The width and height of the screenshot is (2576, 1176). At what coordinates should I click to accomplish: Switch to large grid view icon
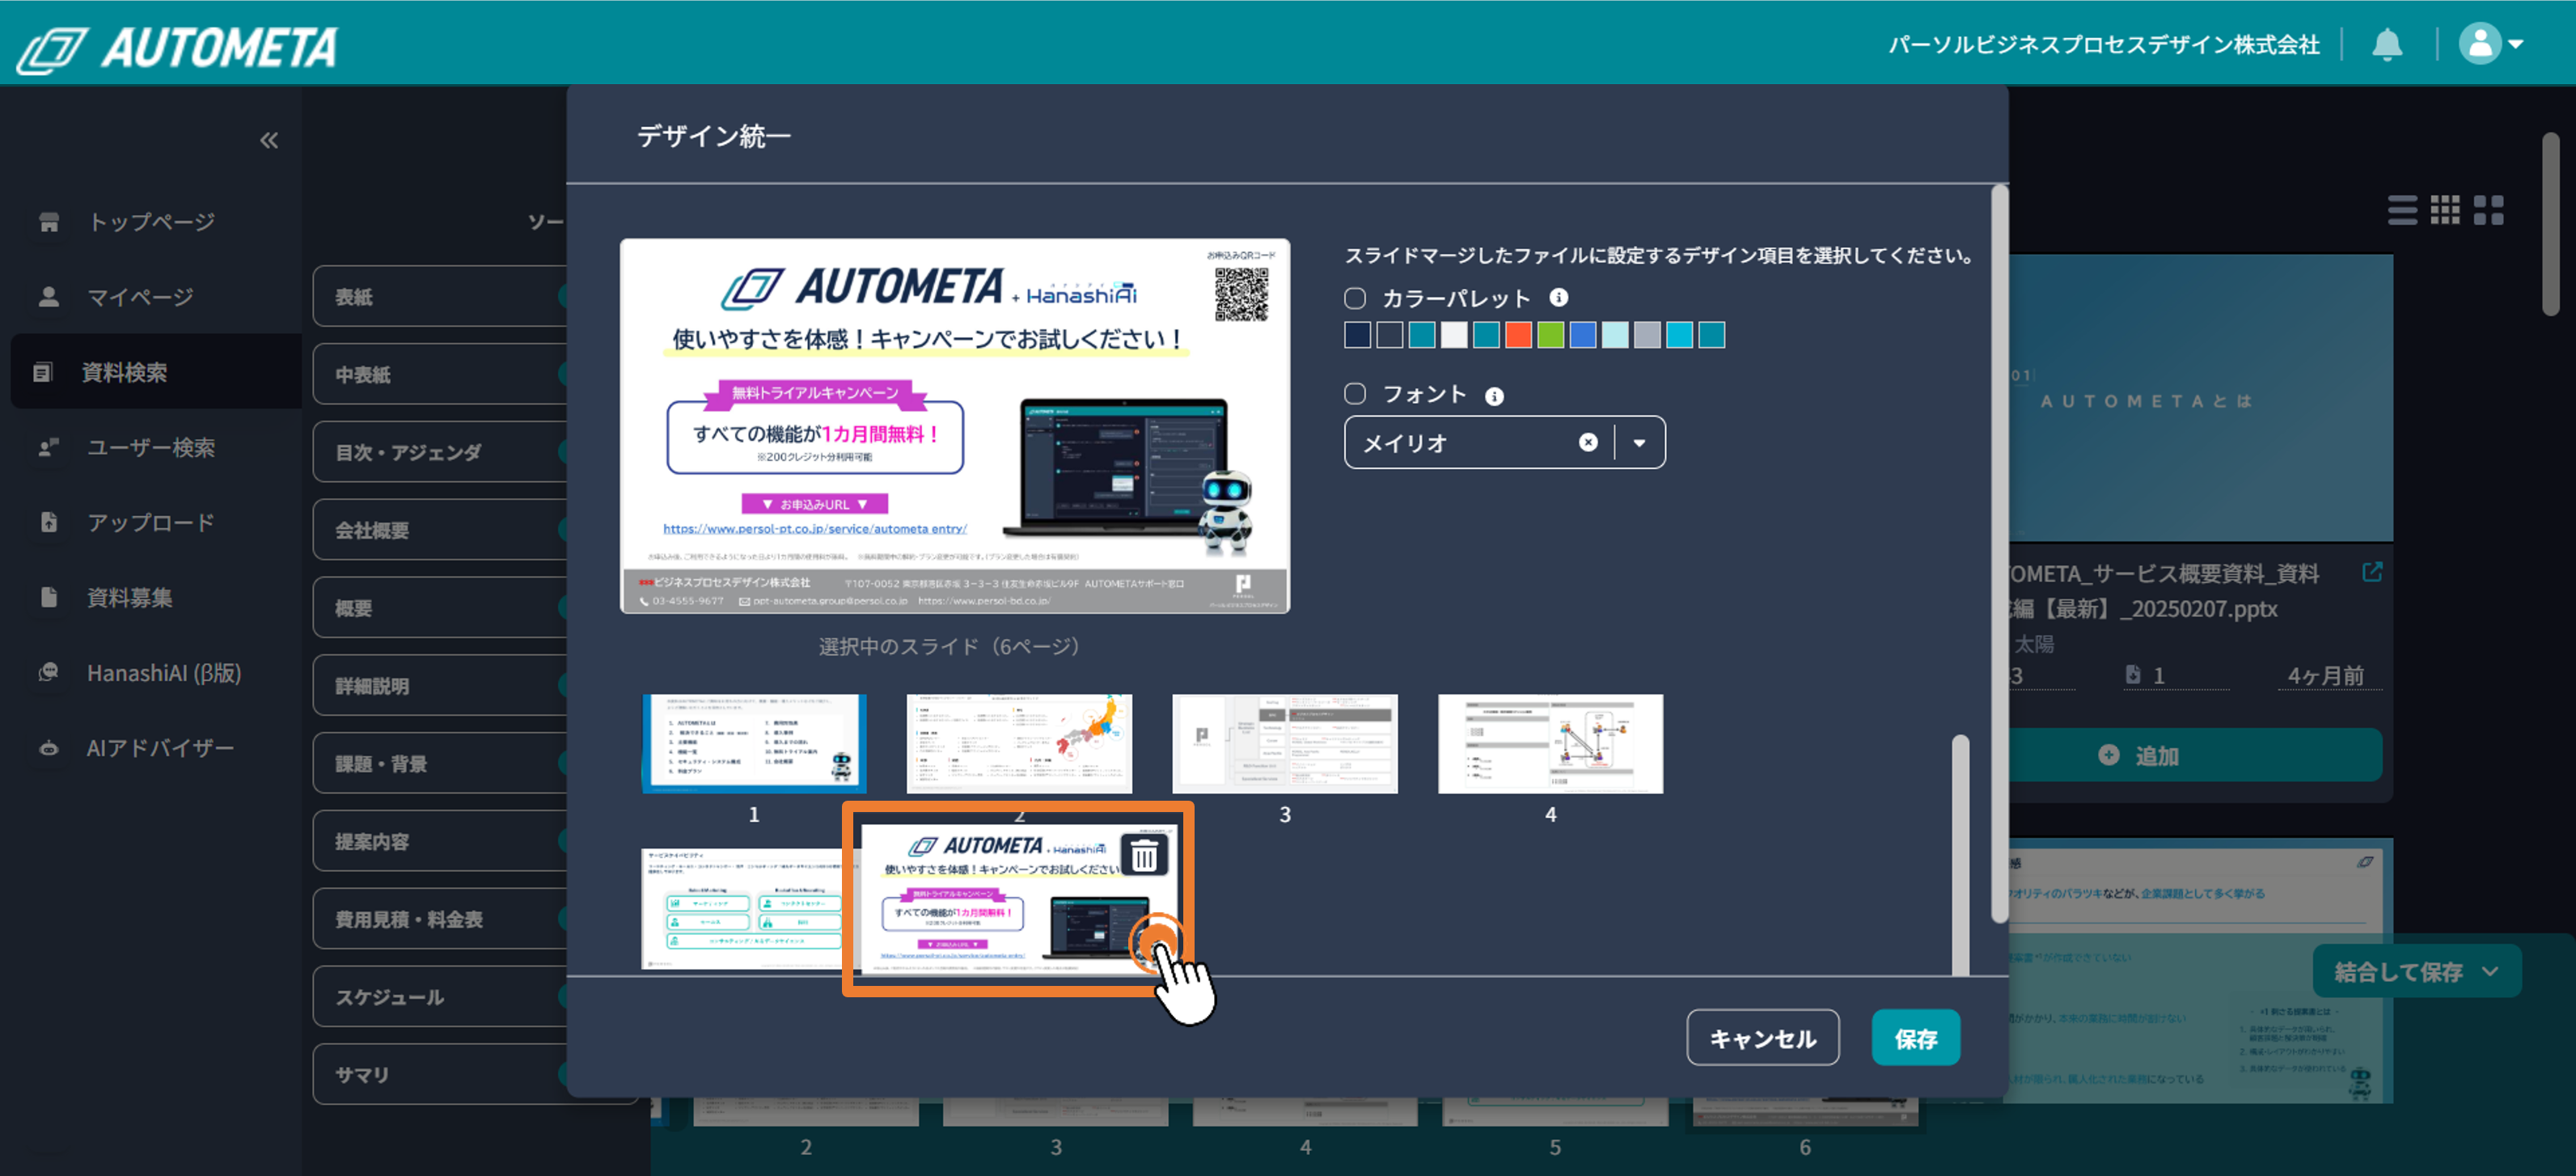(x=2488, y=210)
